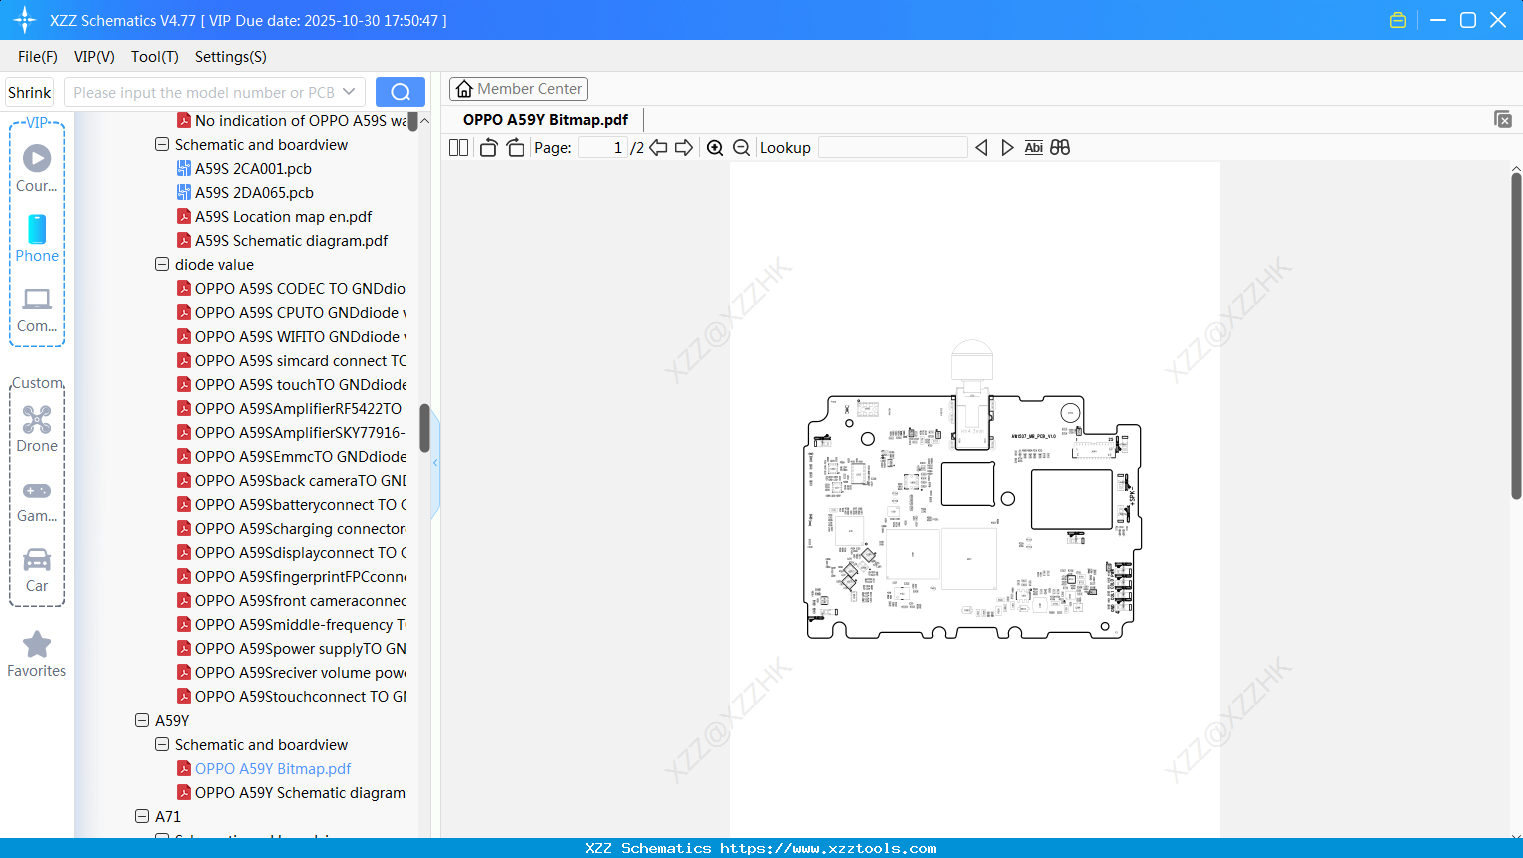Rotate page clockwise
This screenshot has height=858, width=1523.
515,148
